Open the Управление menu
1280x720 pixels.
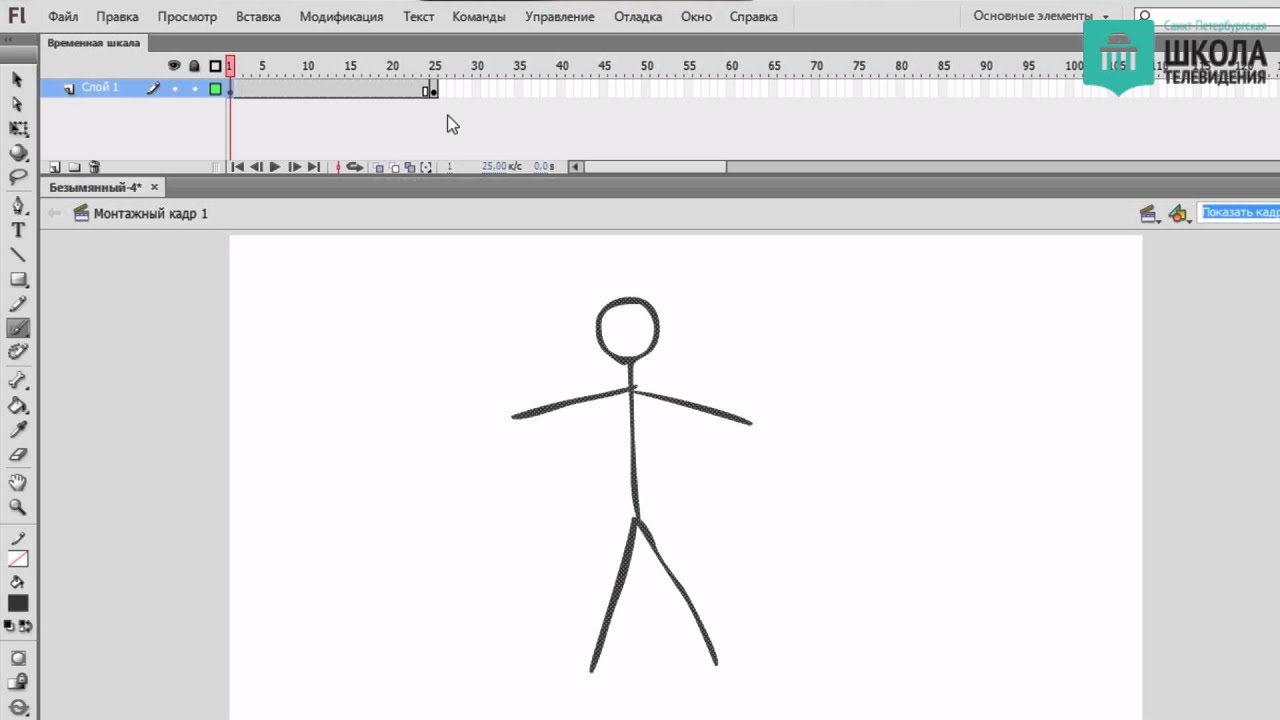pos(559,17)
